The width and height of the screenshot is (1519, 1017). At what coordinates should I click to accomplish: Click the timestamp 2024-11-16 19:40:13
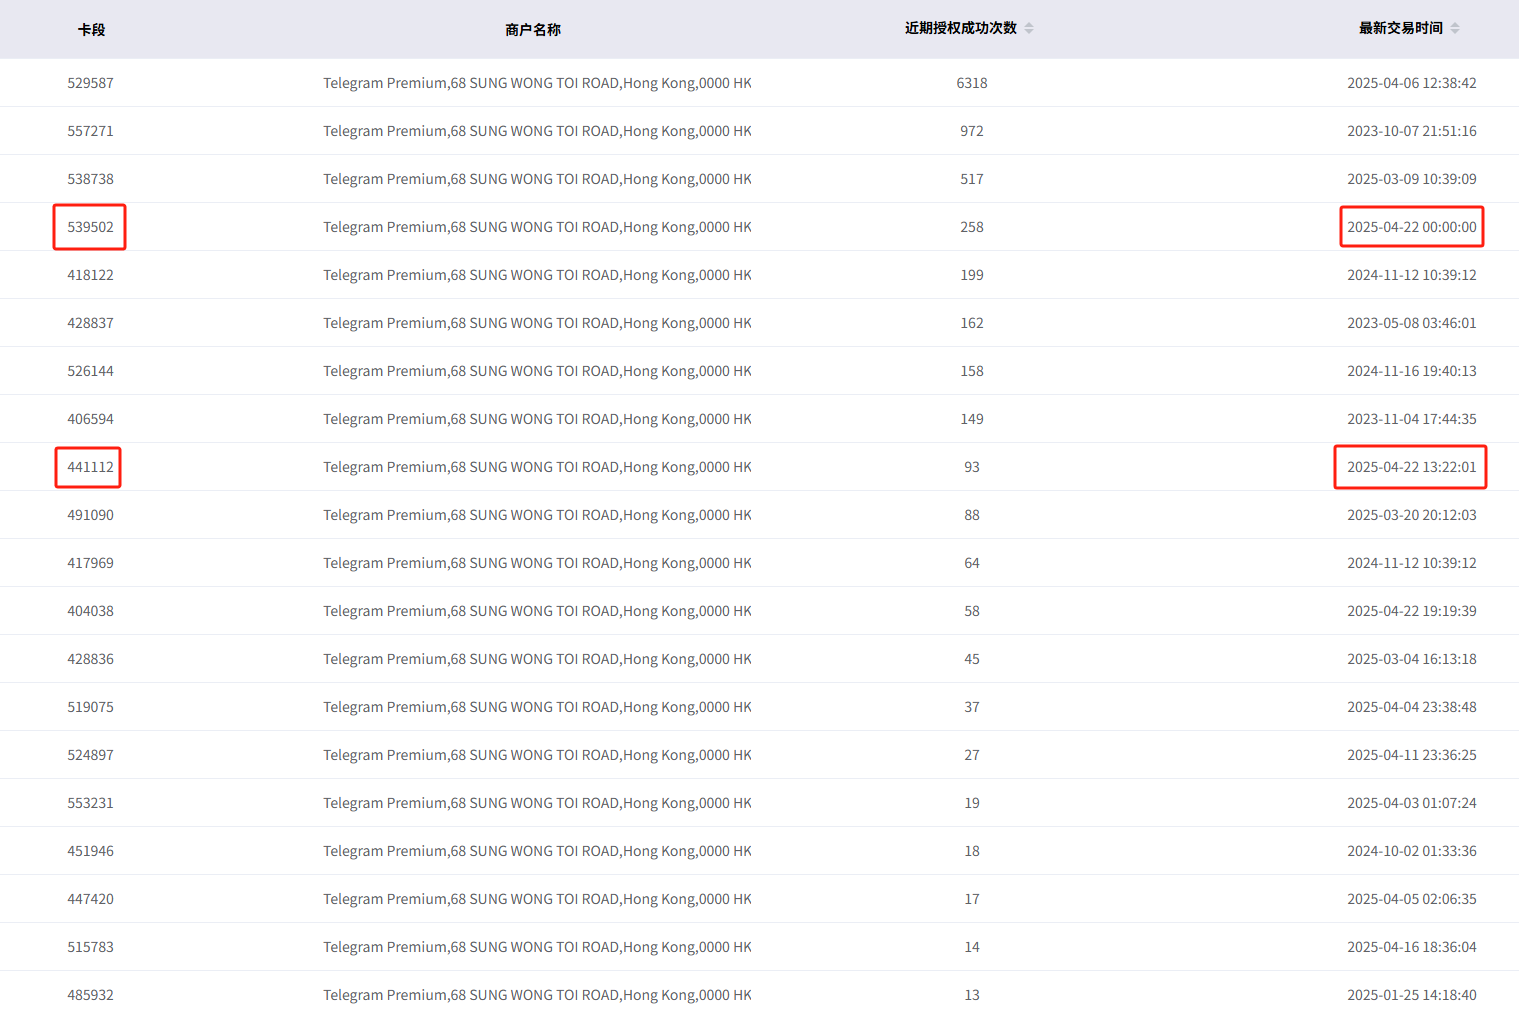point(1411,371)
